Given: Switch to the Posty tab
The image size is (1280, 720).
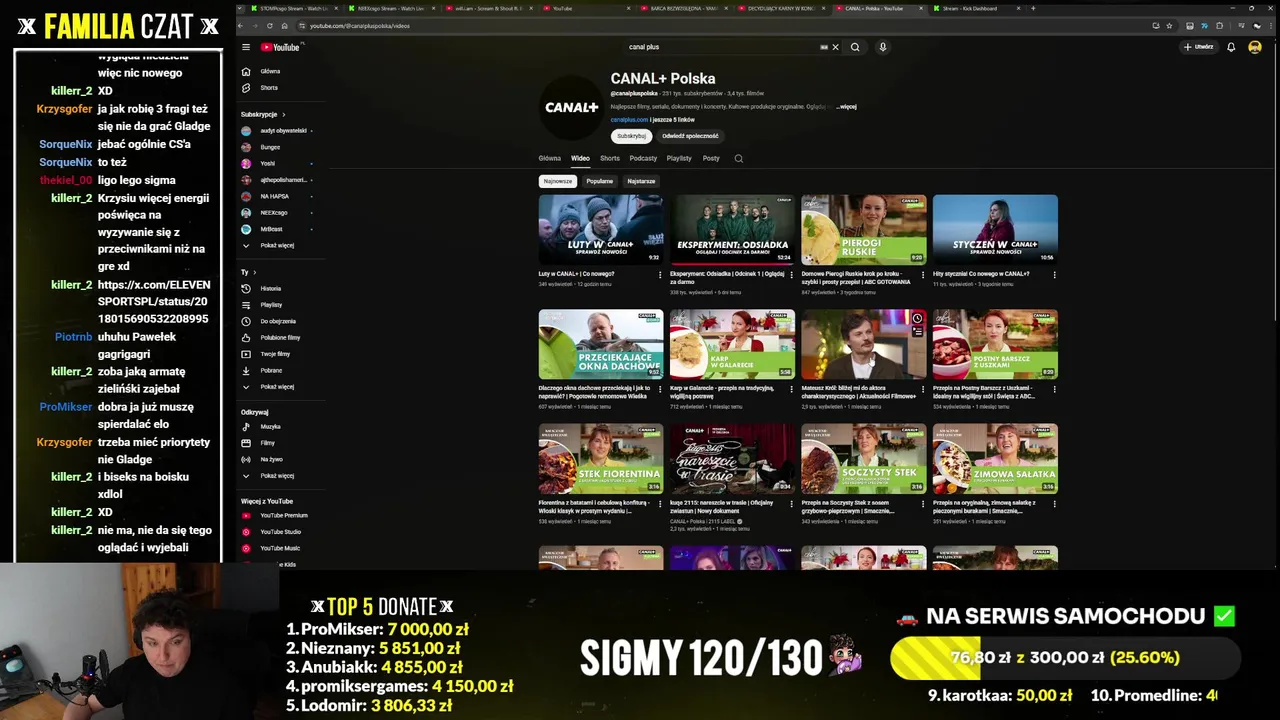Looking at the screenshot, I should tap(711, 158).
